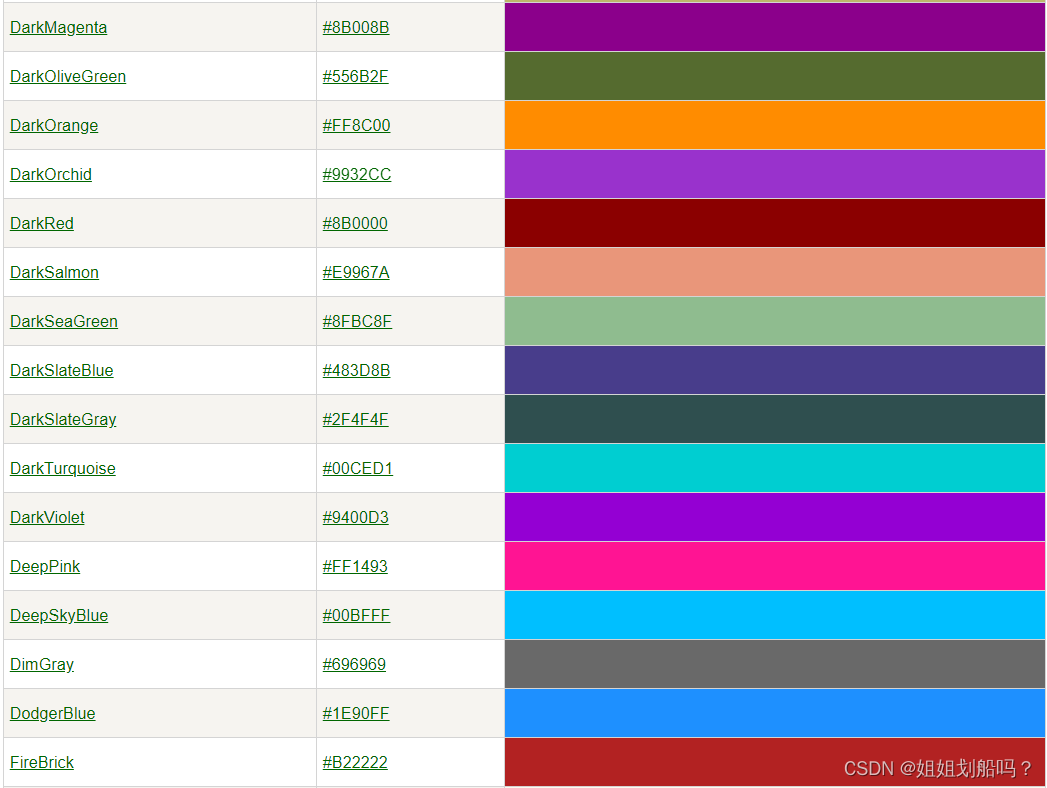
Task: Click hex code link #2F4F4F
Action: point(355,419)
